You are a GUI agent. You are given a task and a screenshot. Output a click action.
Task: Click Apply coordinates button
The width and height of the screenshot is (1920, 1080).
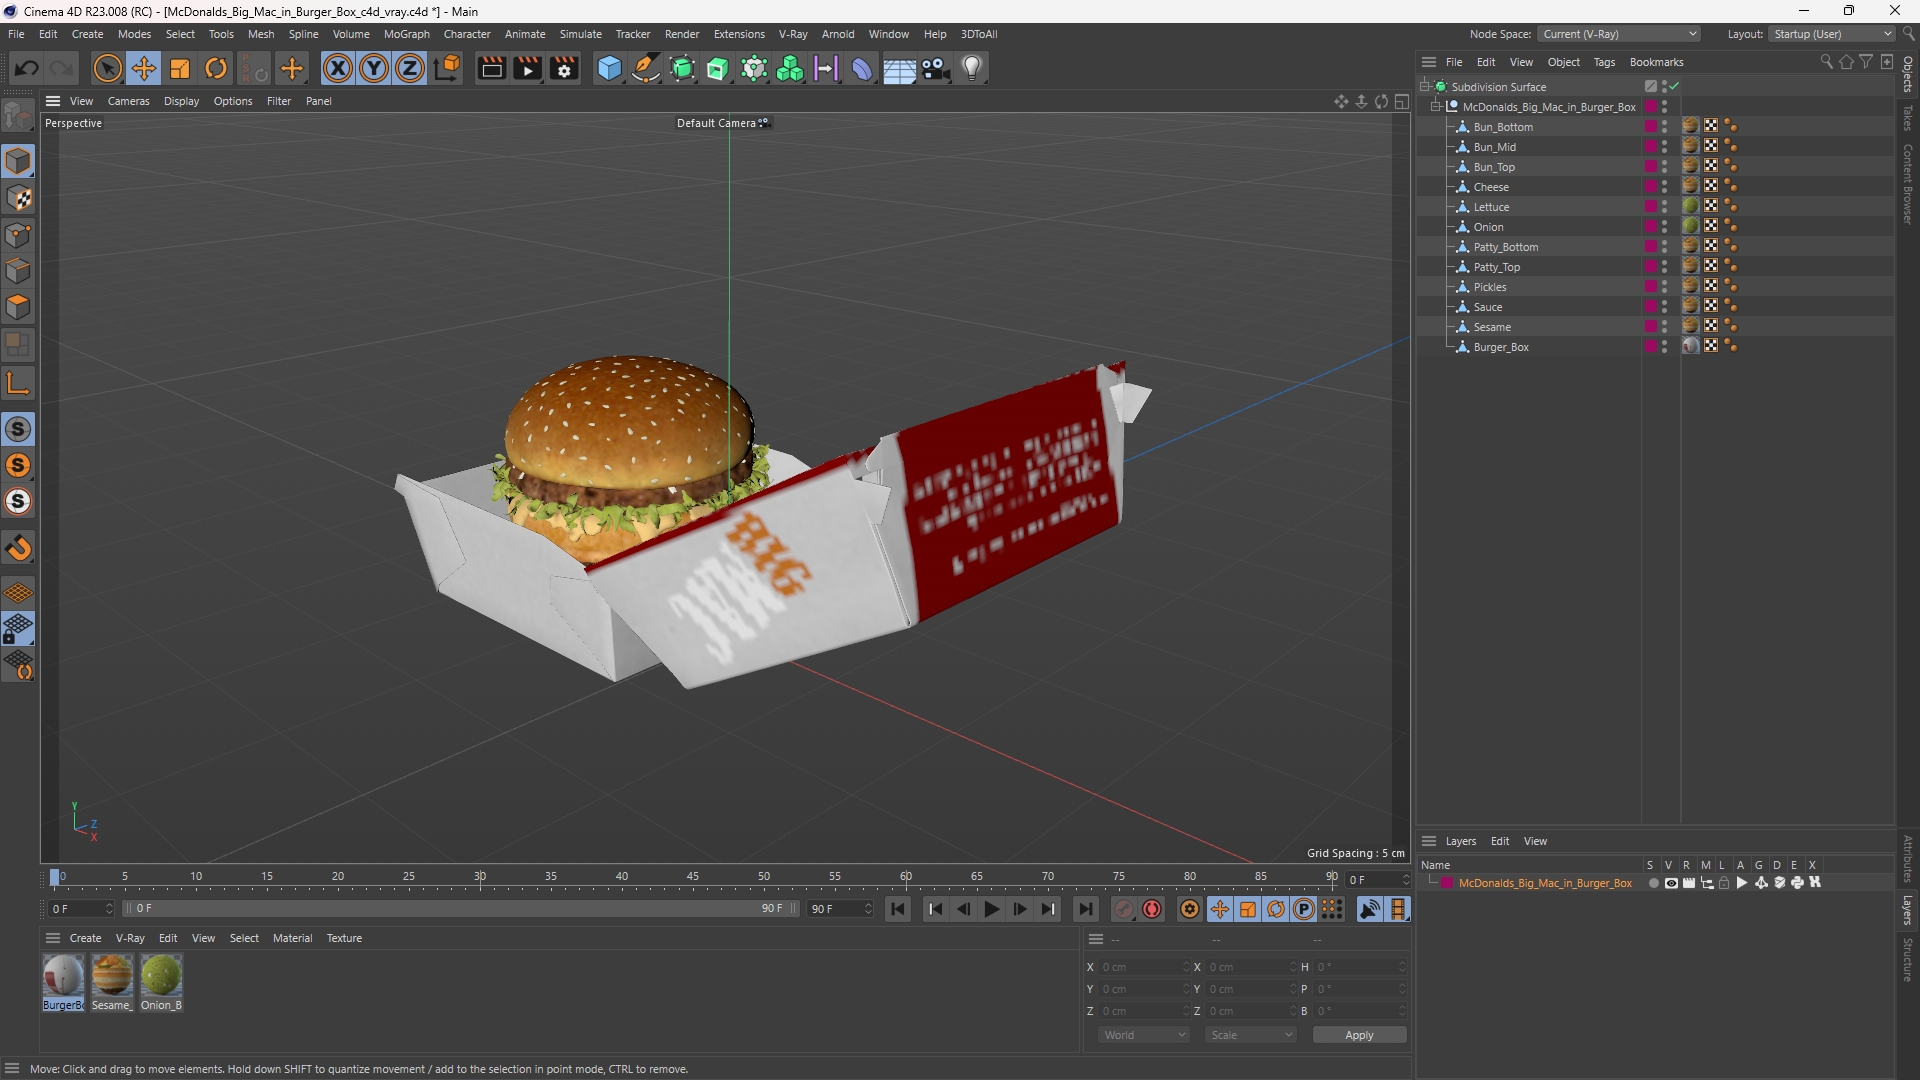pyautogui.click(x=1359, y=1035)
